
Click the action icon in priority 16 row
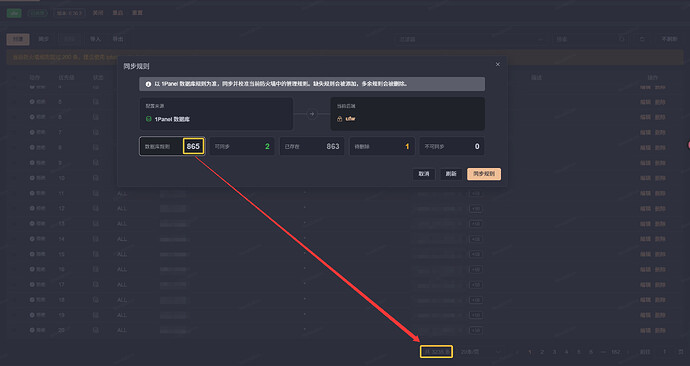coord(32,269)
